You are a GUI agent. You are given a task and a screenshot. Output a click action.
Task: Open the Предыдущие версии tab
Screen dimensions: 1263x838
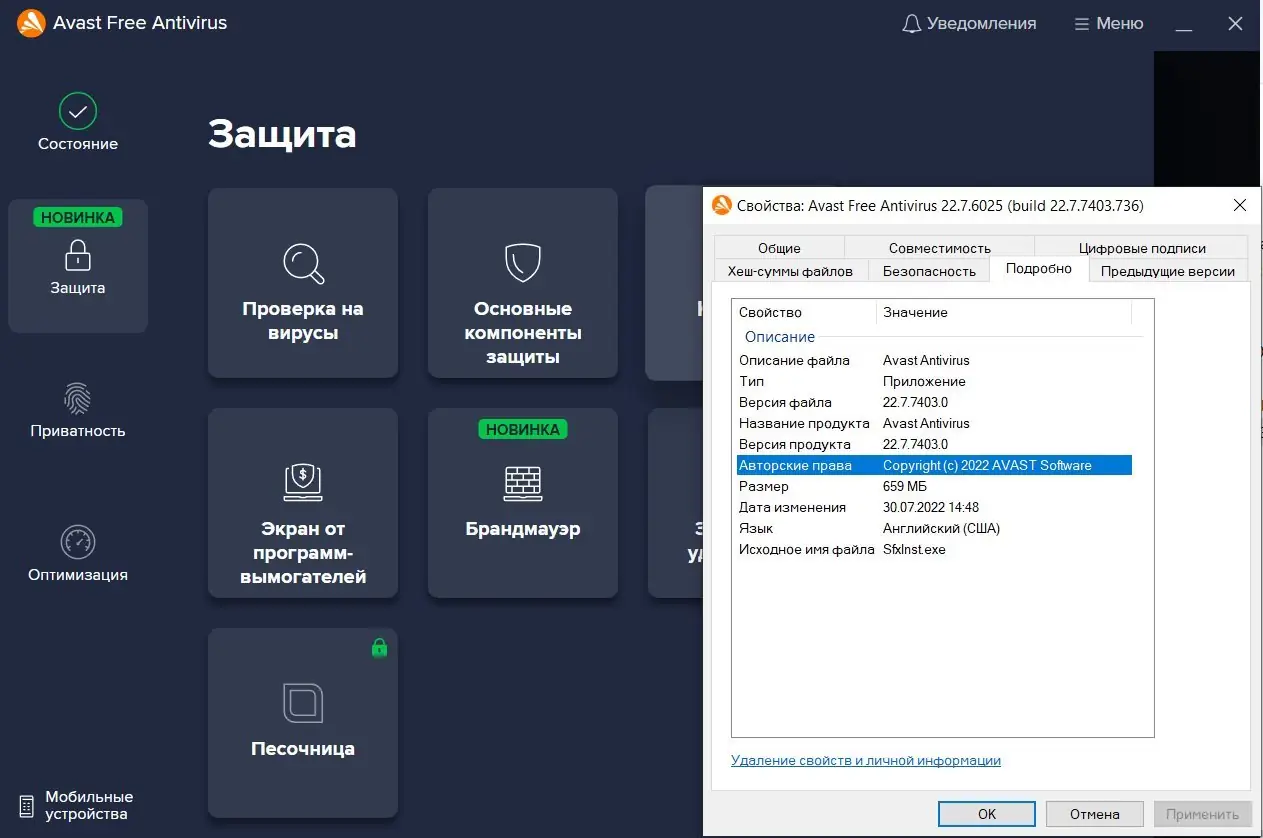[1168, 270]
